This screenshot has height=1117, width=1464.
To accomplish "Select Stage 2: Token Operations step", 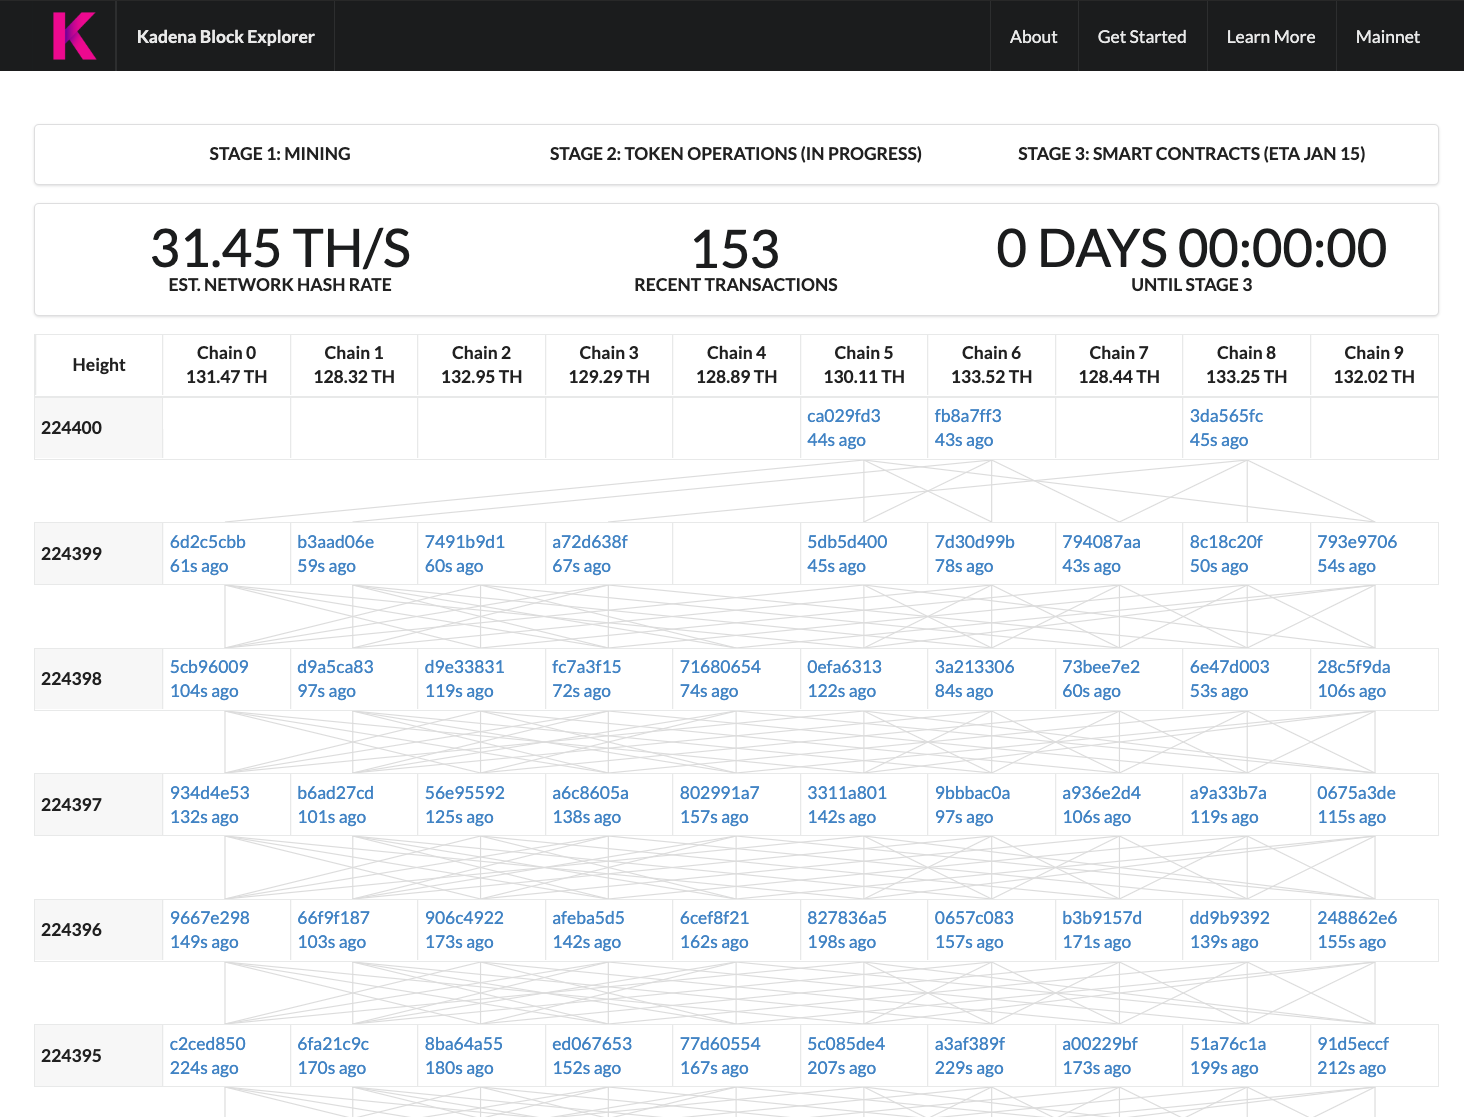I will pos(736,154).
